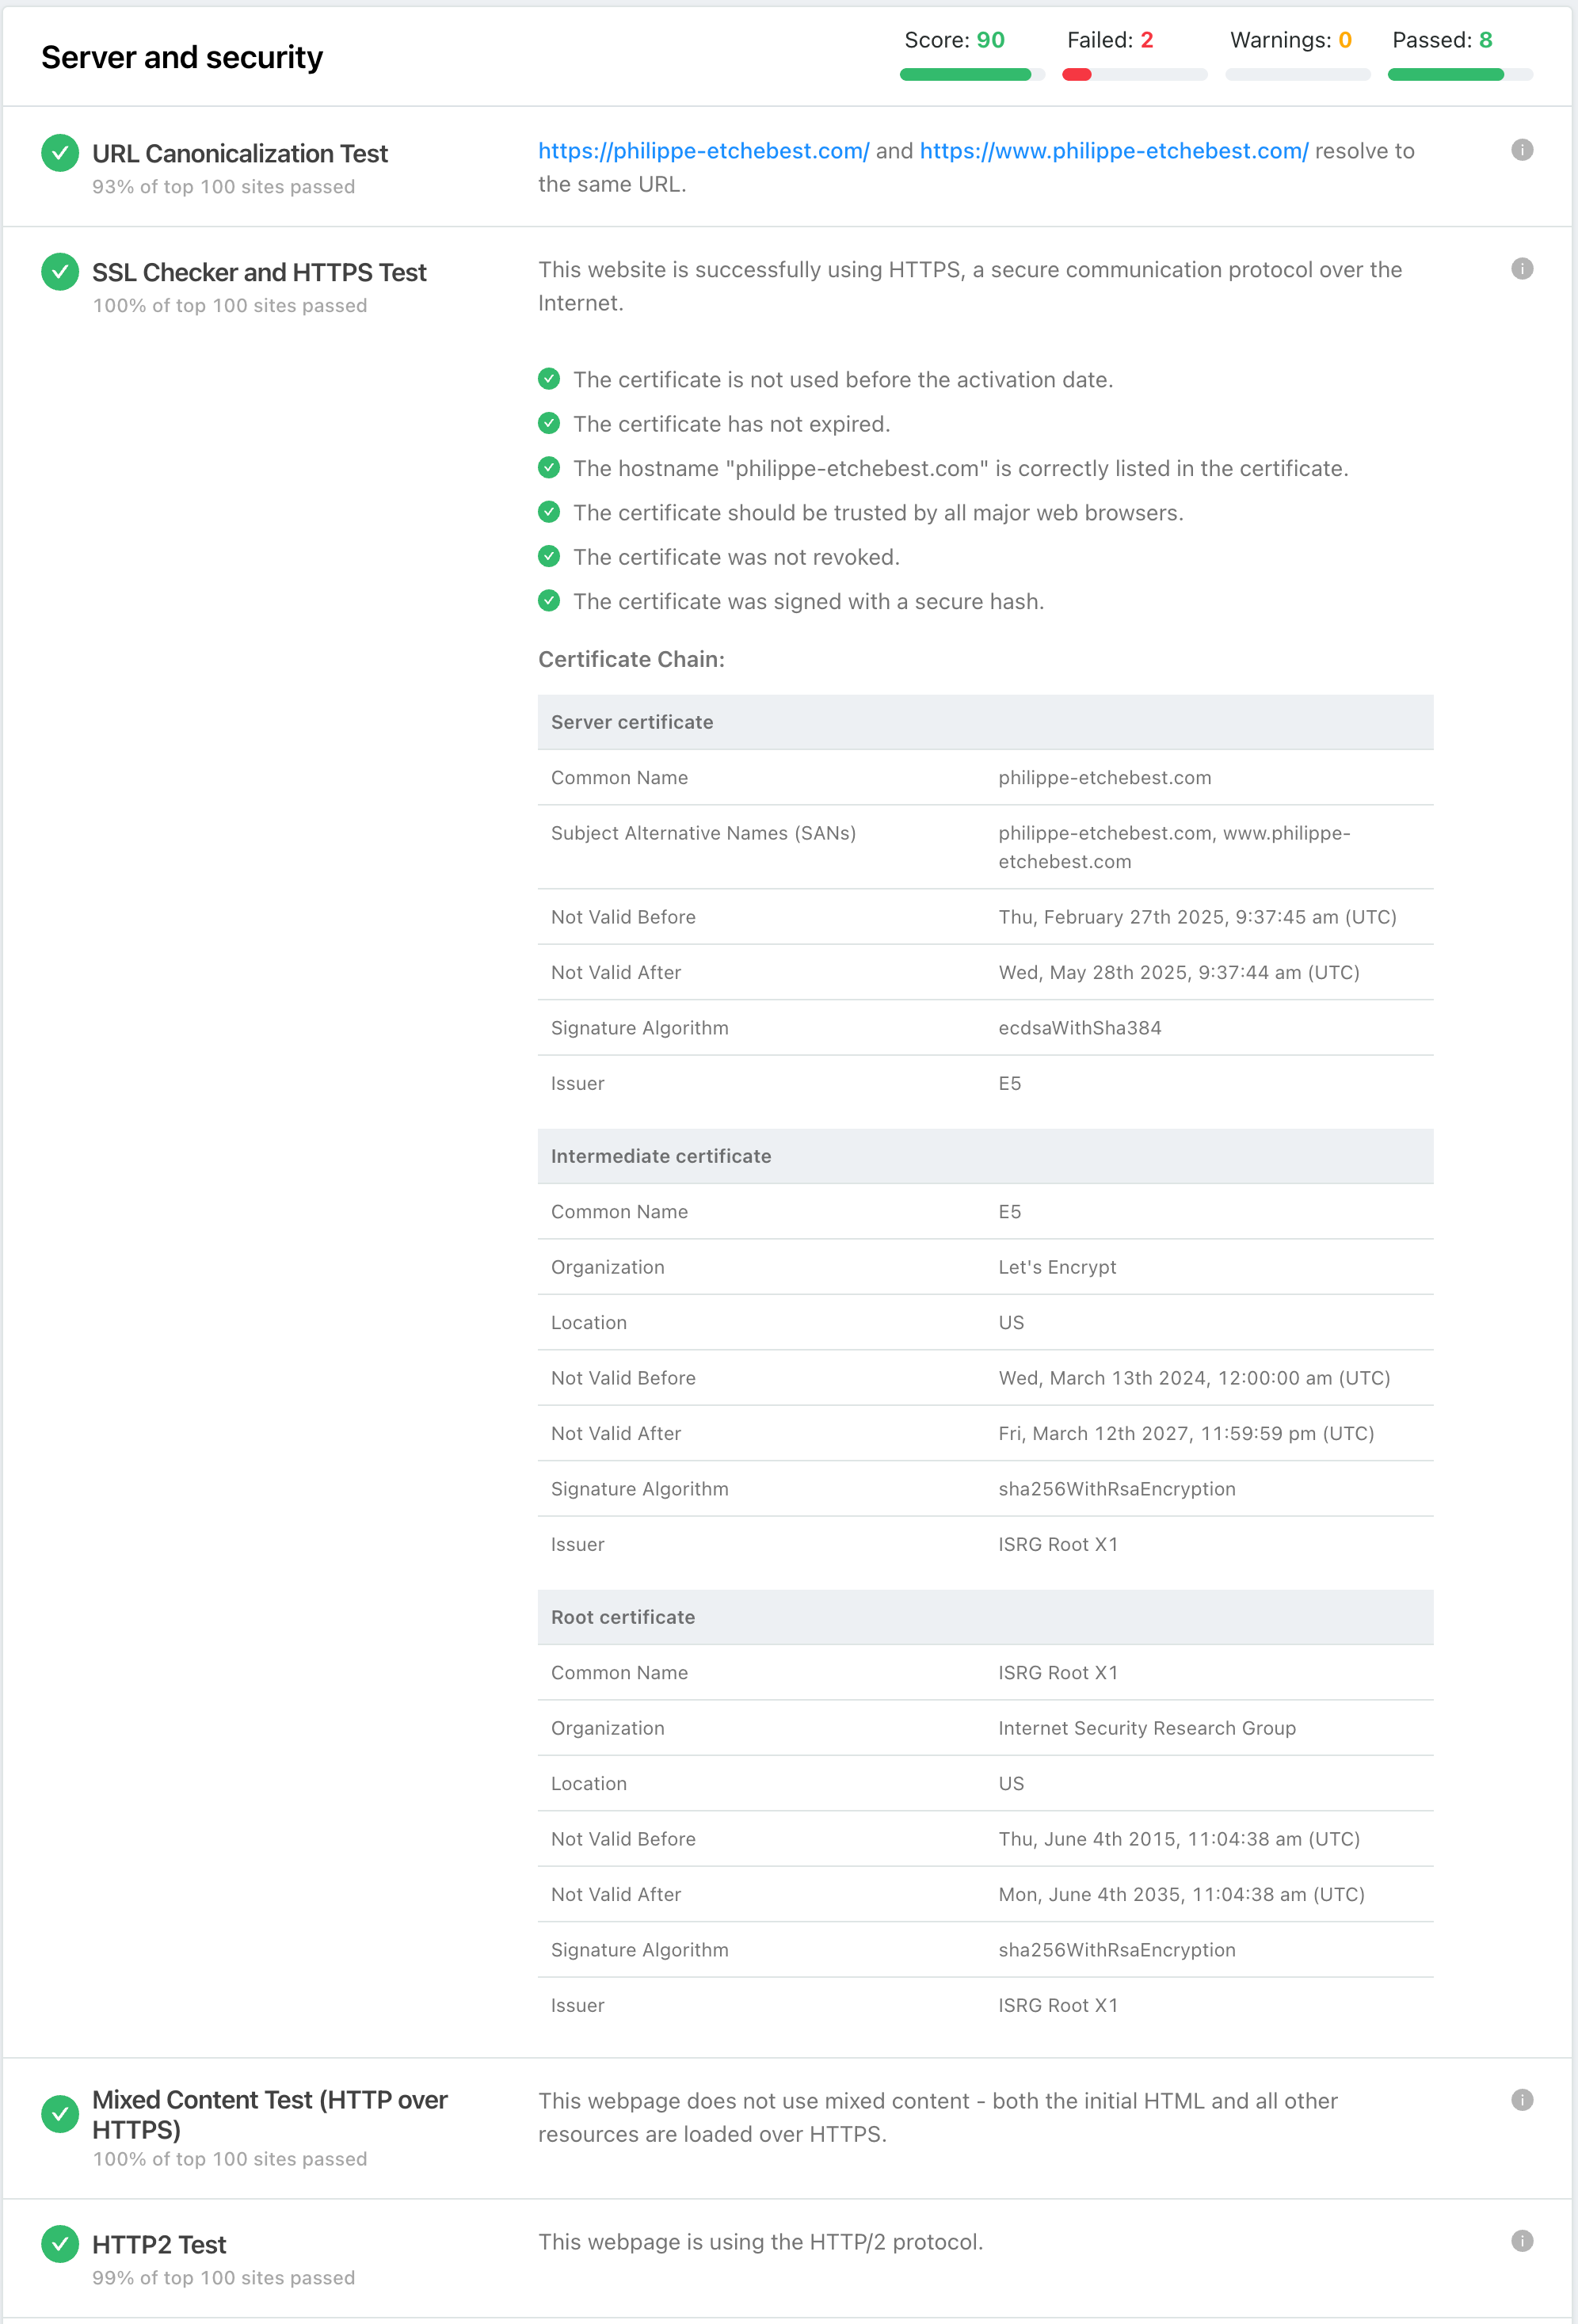Click 'Internet Security Research Group' organization value

click(1147, 1728)
